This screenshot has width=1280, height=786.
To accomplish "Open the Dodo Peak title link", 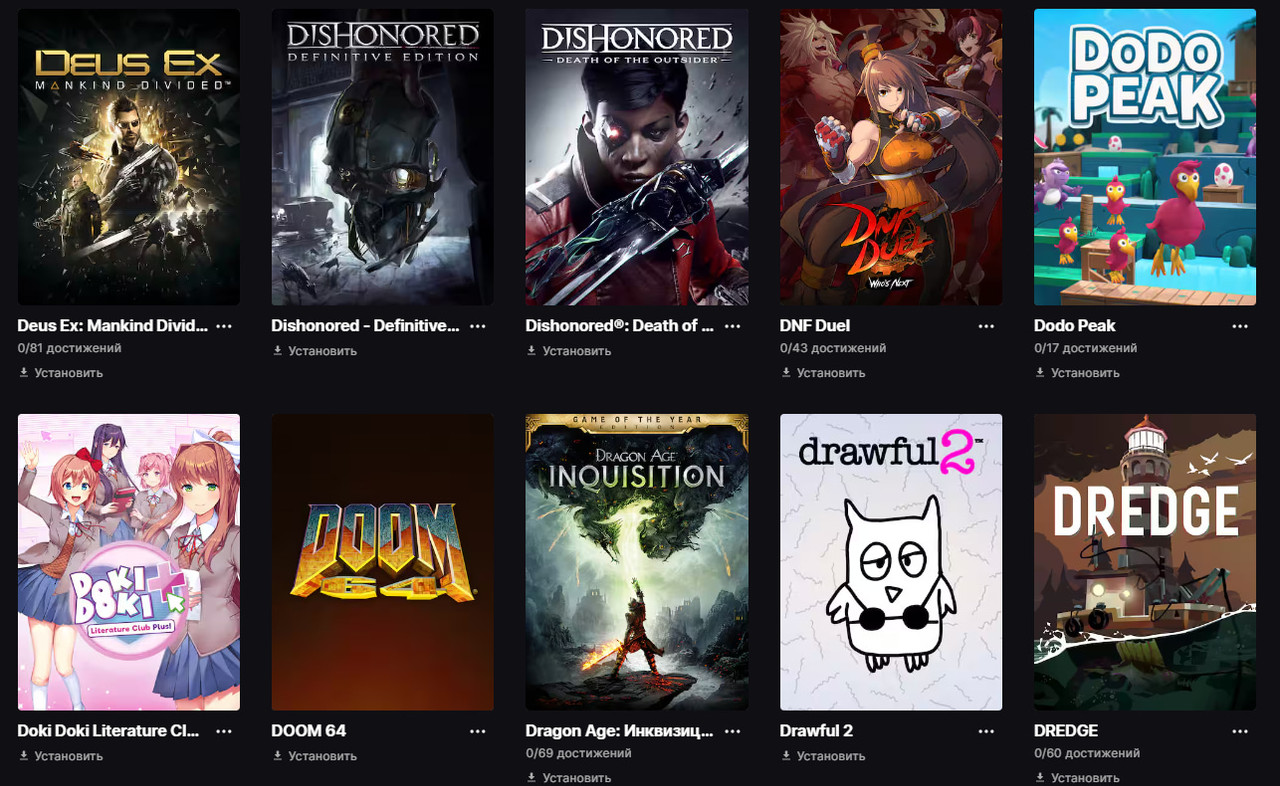I will pyautogui.click(x=1075, y=326).
